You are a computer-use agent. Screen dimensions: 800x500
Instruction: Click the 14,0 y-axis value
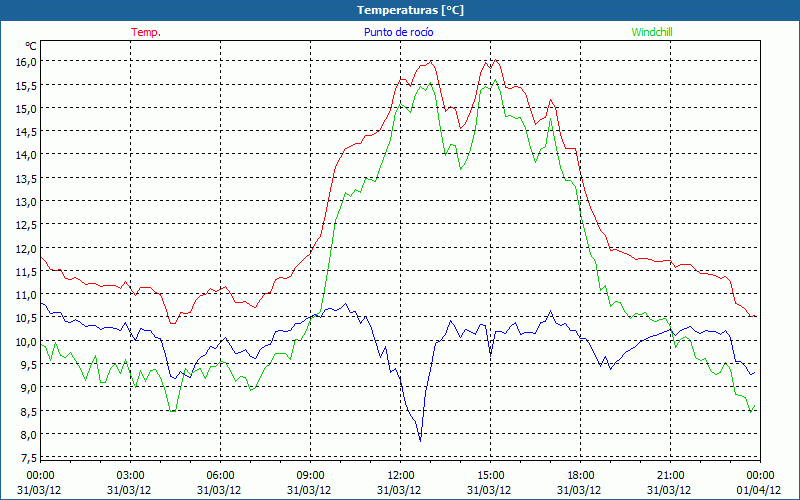(x=27, y=154)
